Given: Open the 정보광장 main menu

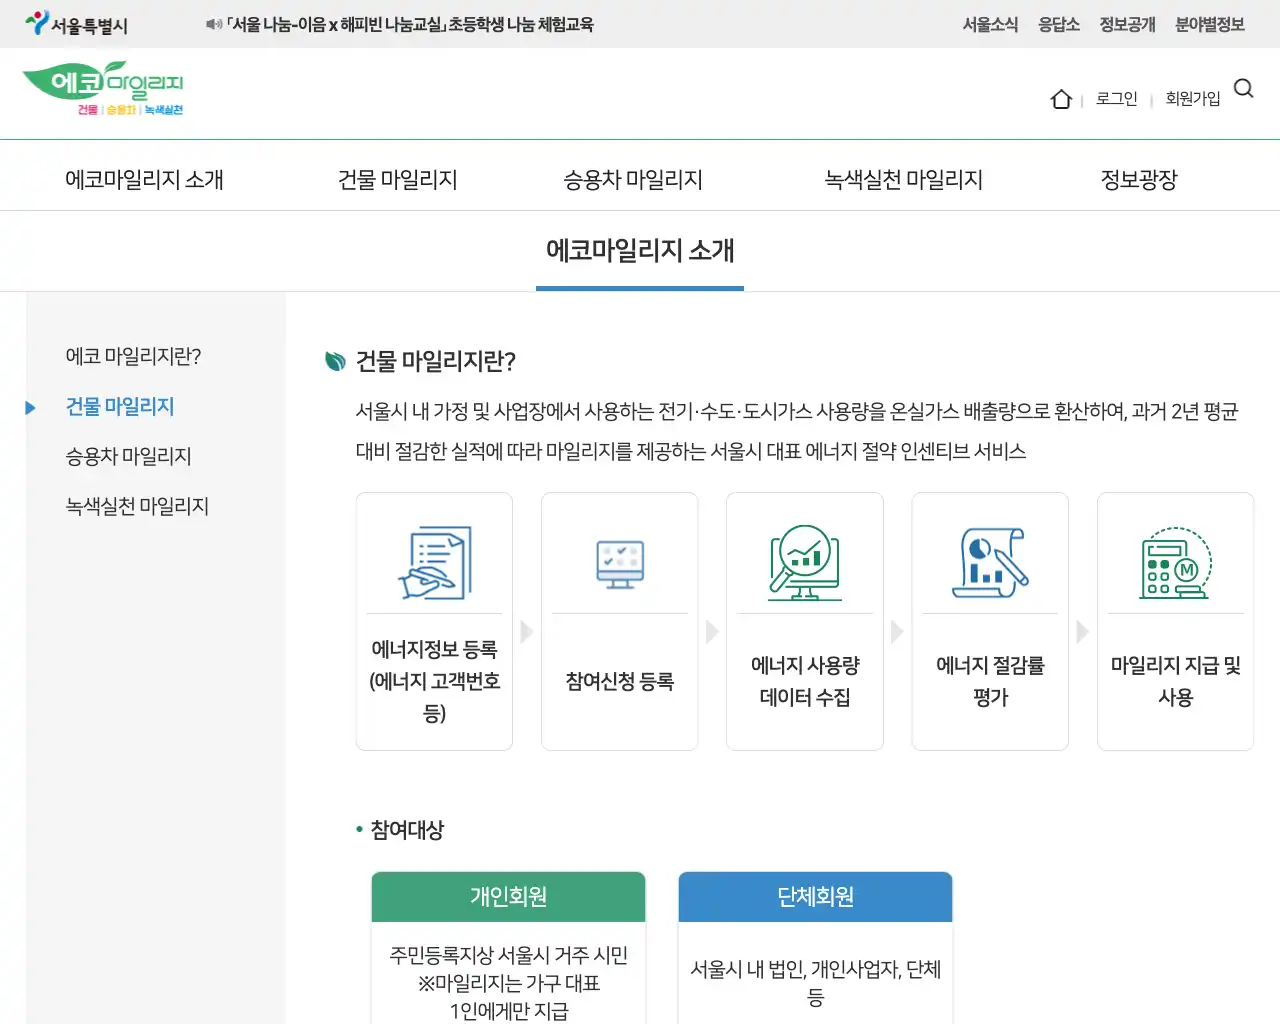Looking at the screenshot, I should tap(1139, 180).
